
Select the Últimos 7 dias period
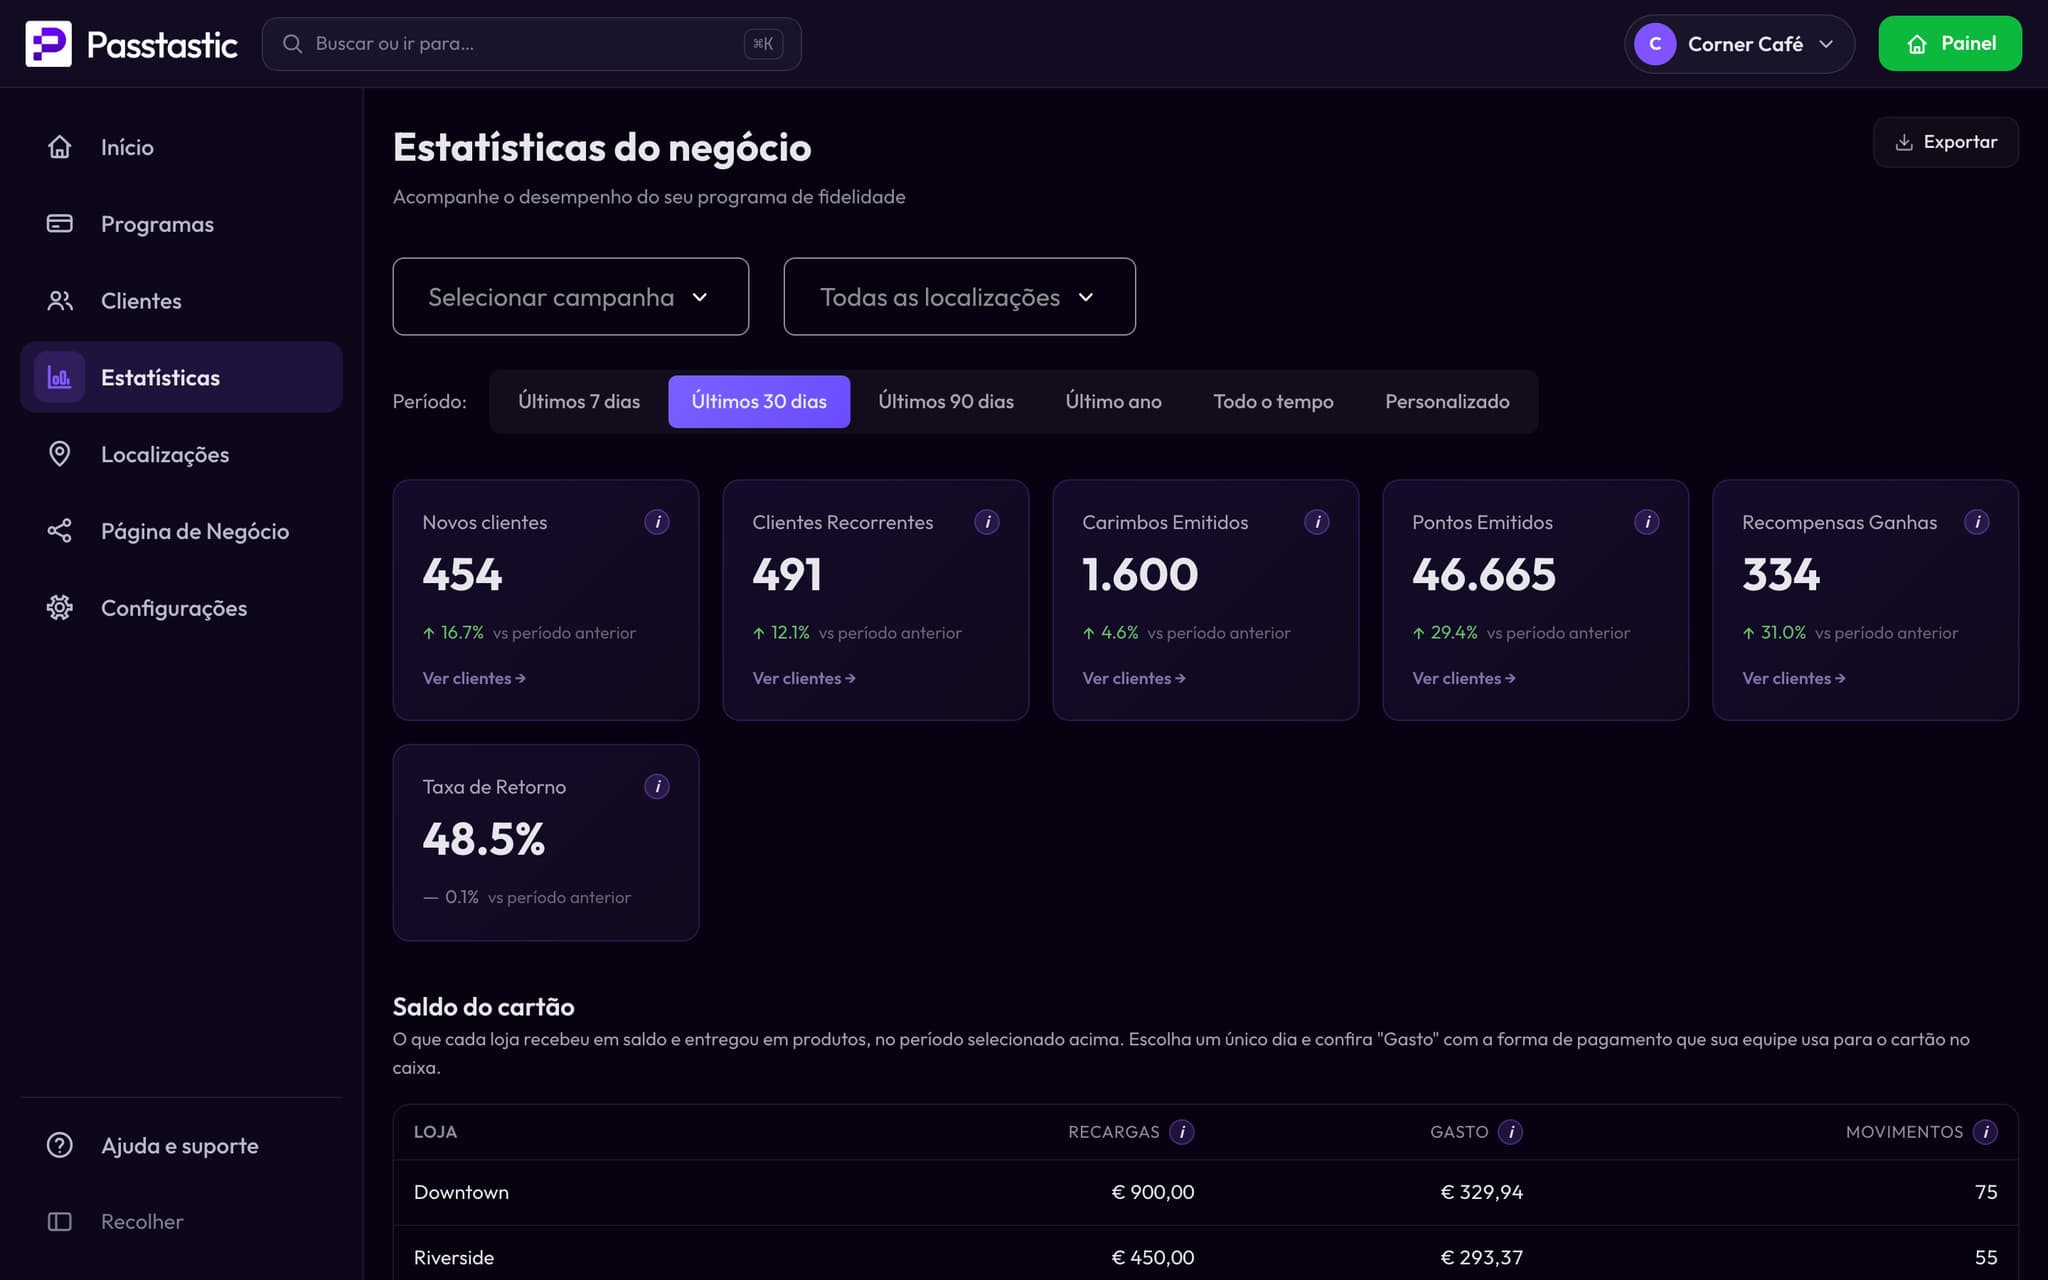579,402
